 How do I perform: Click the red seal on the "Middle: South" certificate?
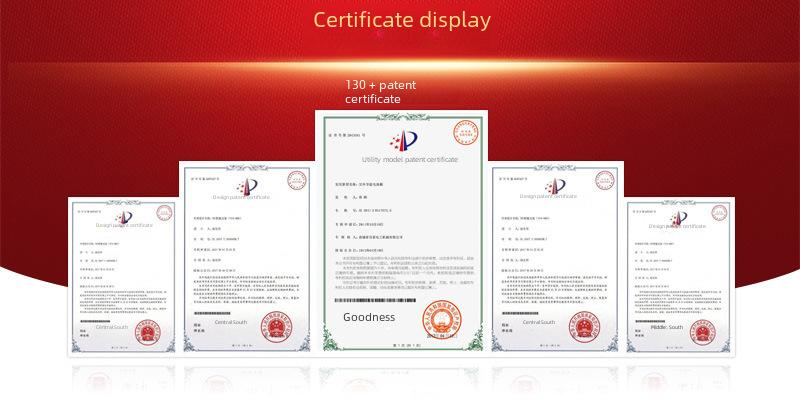pos(703,332)
